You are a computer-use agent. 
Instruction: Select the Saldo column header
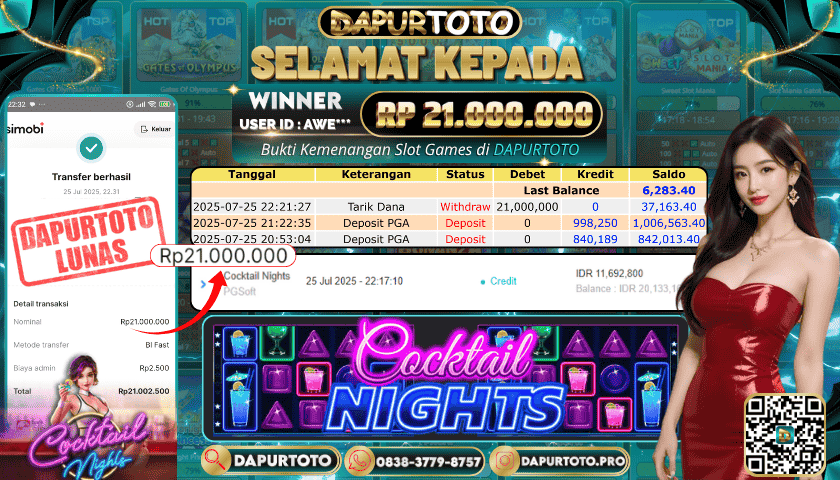click(668, 174)
